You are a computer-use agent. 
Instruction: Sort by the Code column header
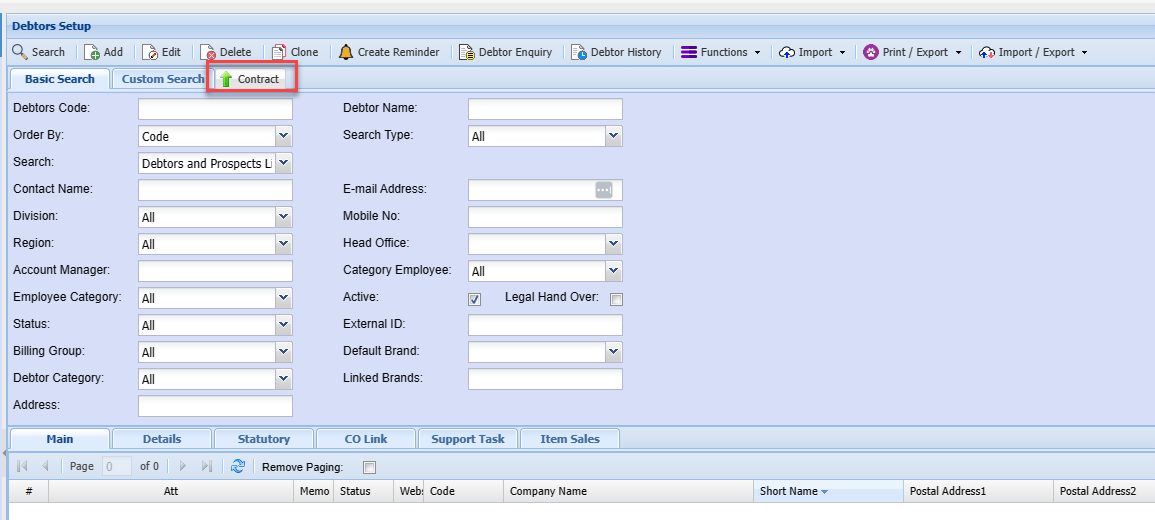point(463,491)
